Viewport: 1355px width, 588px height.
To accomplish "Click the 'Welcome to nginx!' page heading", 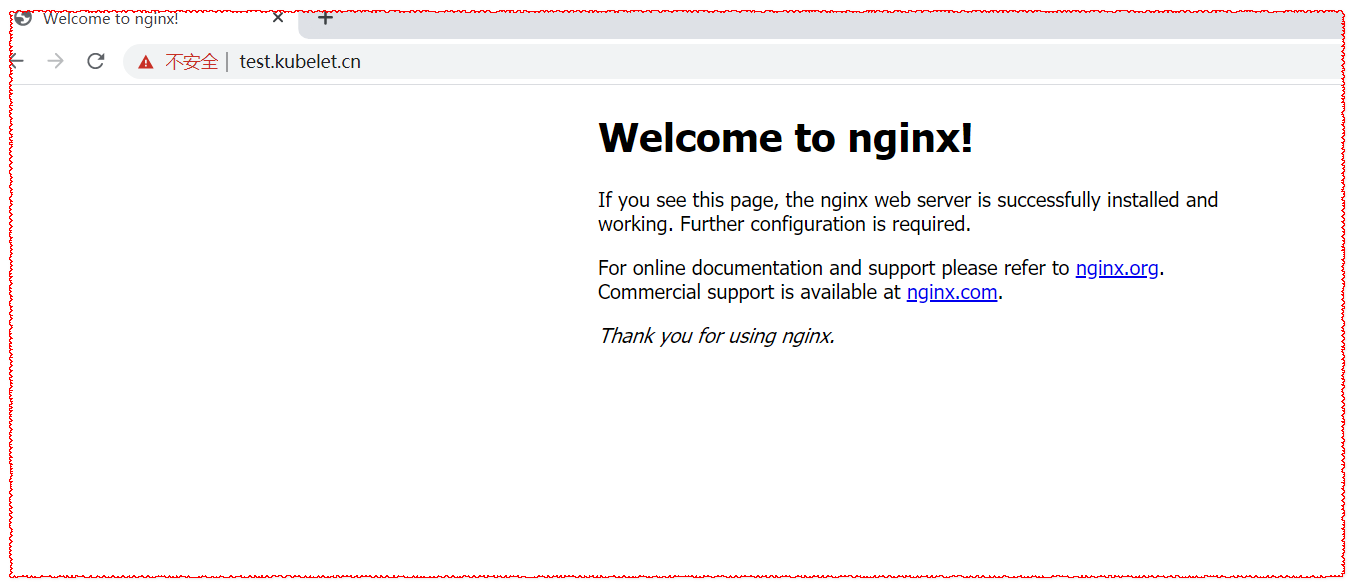I will tap(785, 137).
